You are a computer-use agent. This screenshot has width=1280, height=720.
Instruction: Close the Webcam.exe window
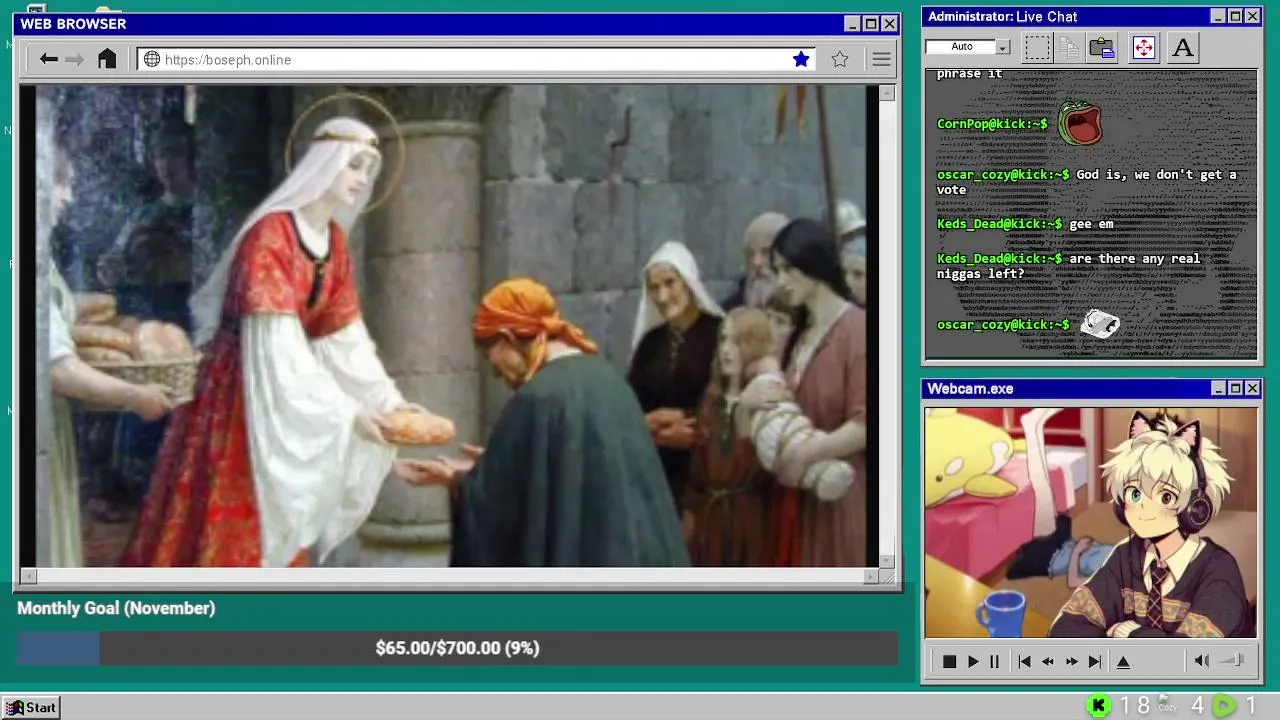click(x=1252, y=388)
